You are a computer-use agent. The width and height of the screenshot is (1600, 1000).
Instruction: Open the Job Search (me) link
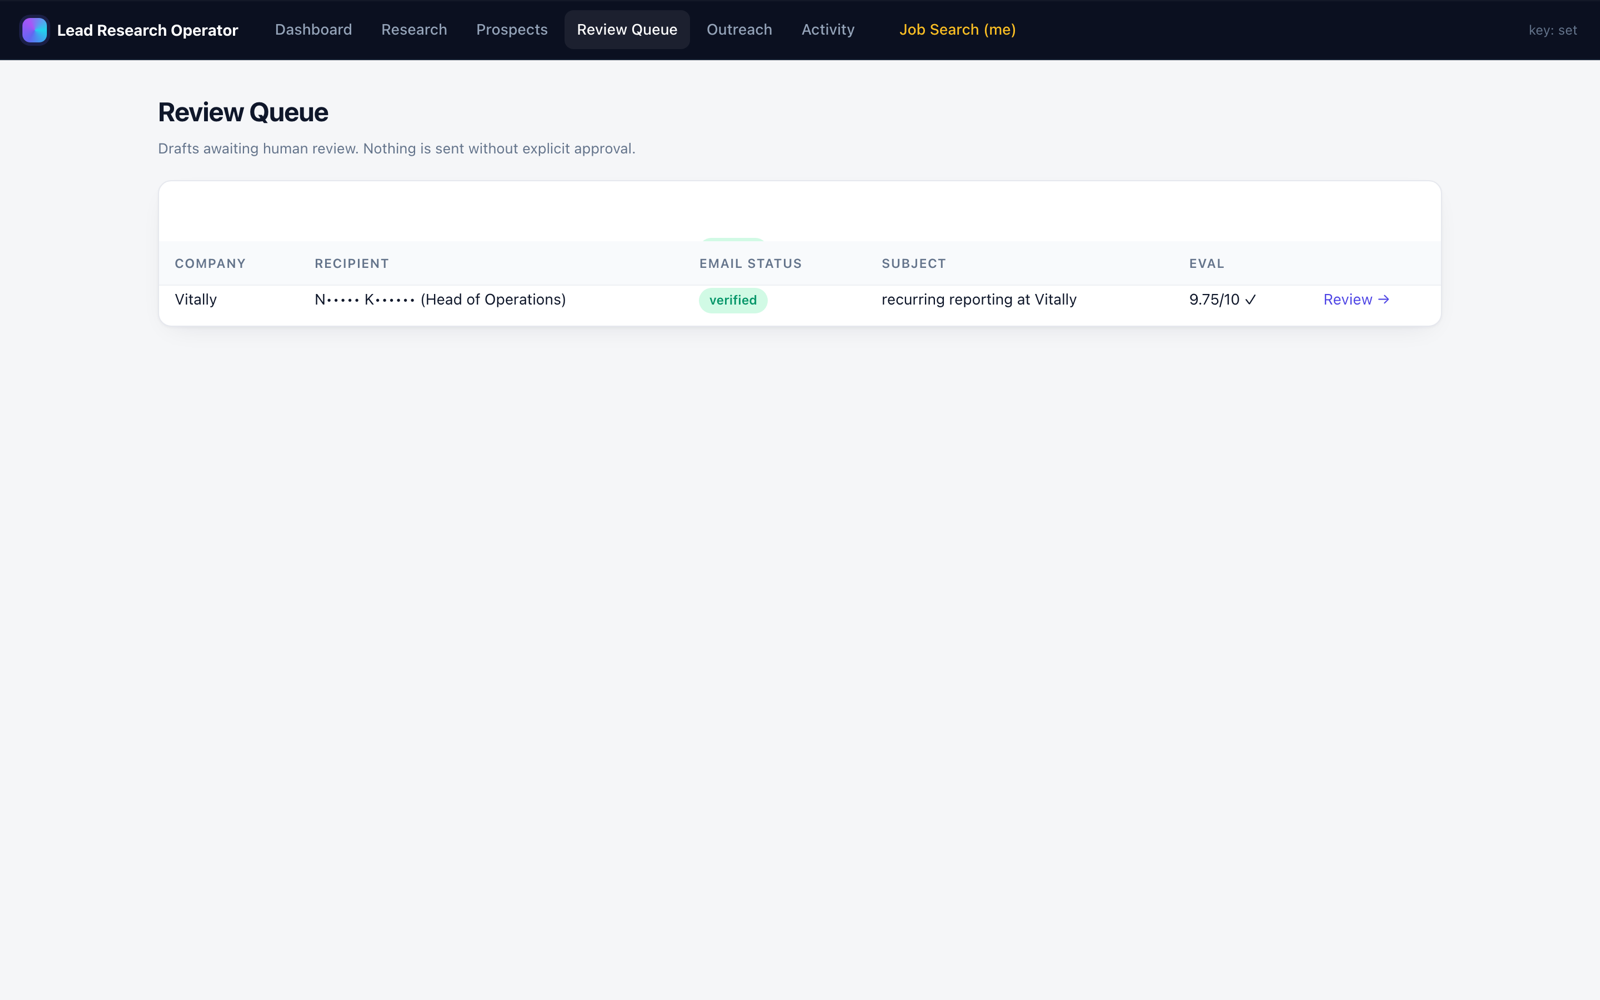click(957, 30)
